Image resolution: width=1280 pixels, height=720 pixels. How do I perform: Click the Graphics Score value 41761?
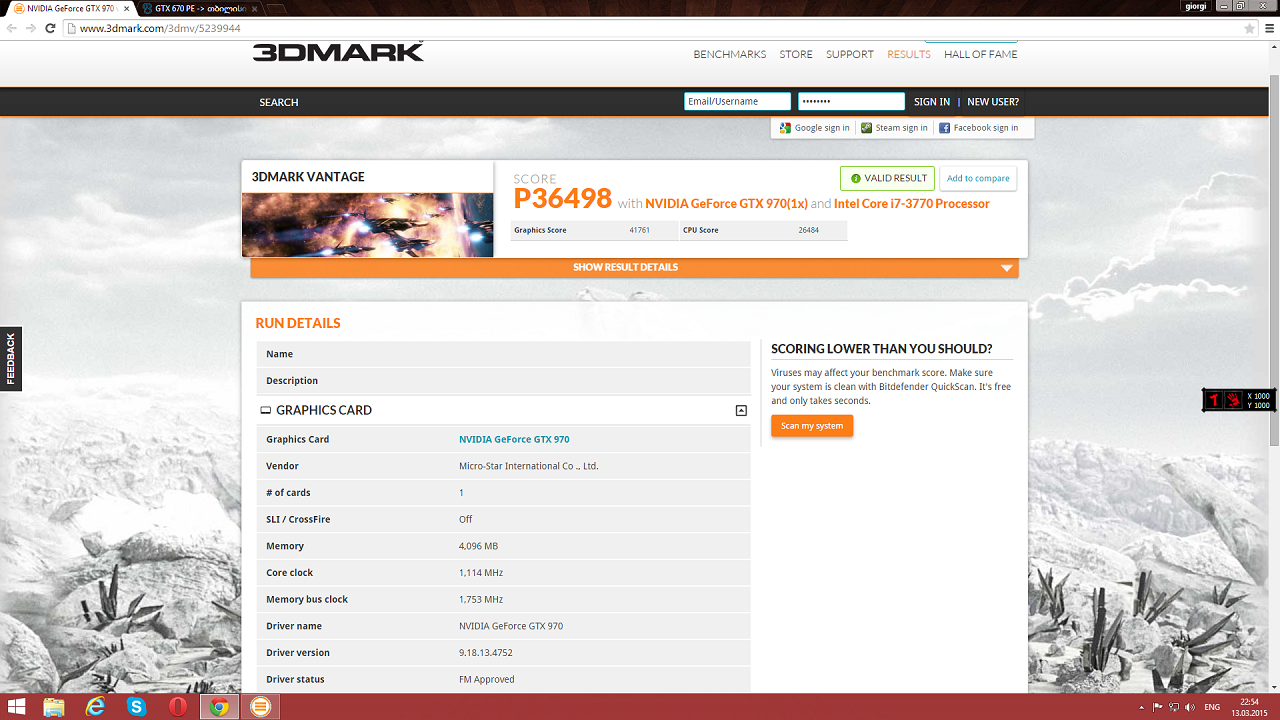640,230
